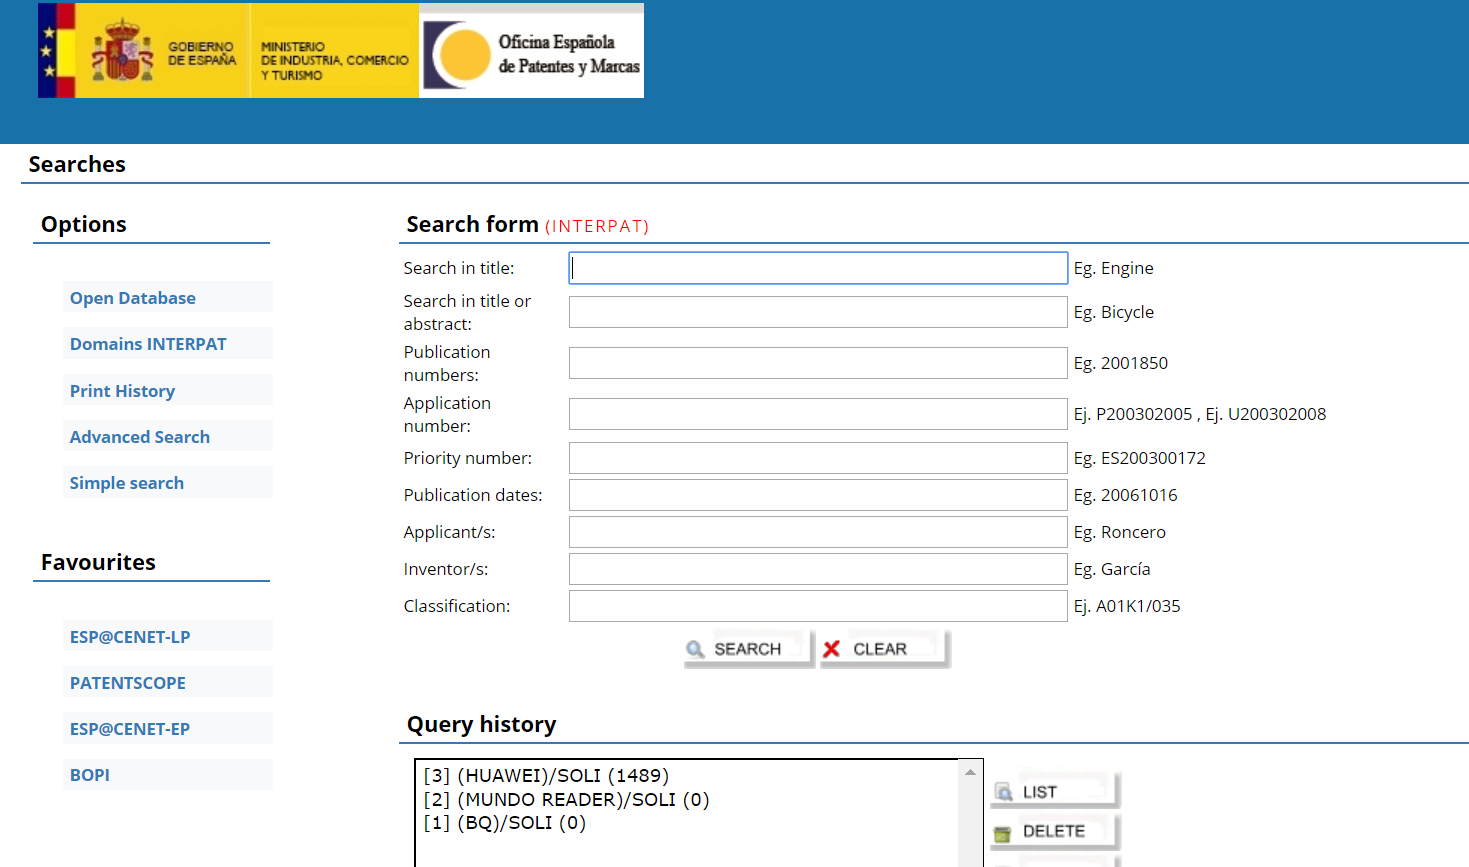
Task: Focus the Publication dates field
Action: tap(818, 495)
